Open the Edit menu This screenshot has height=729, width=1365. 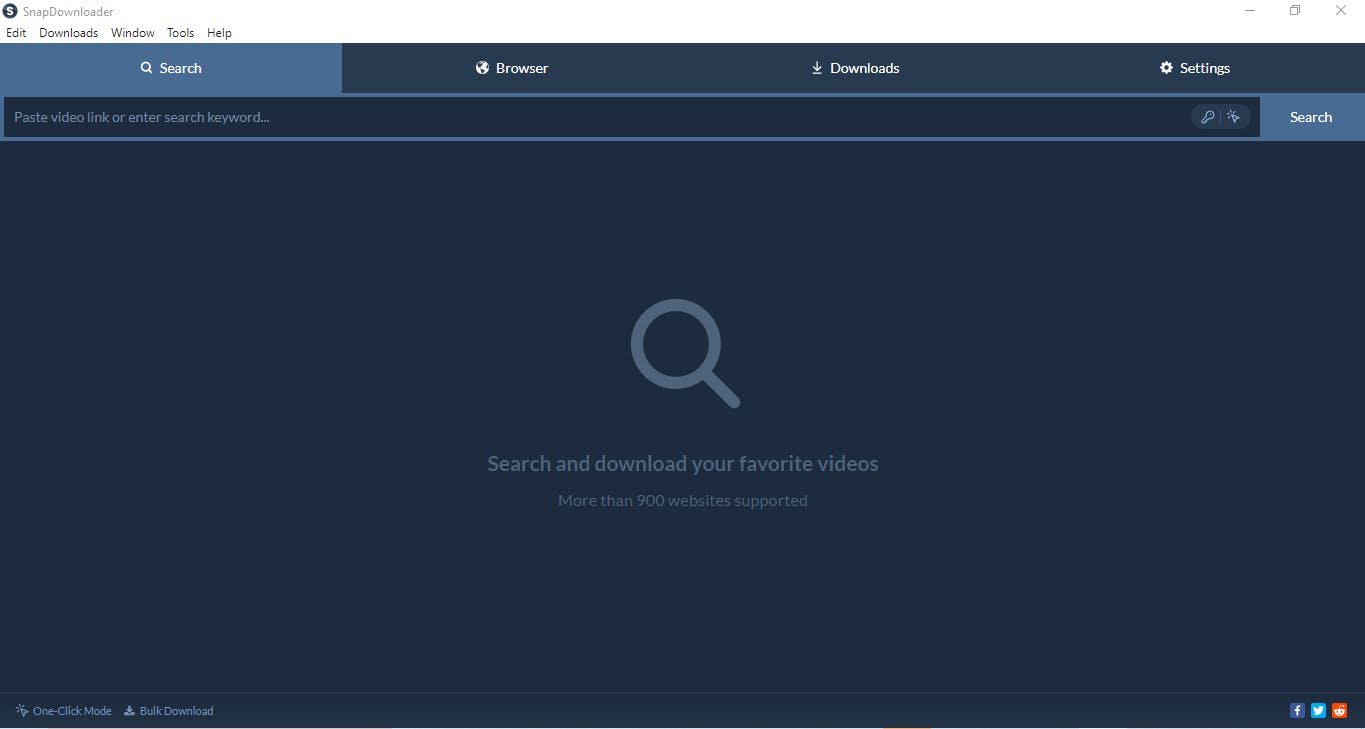pyautogui.click(x=16, y=33)
